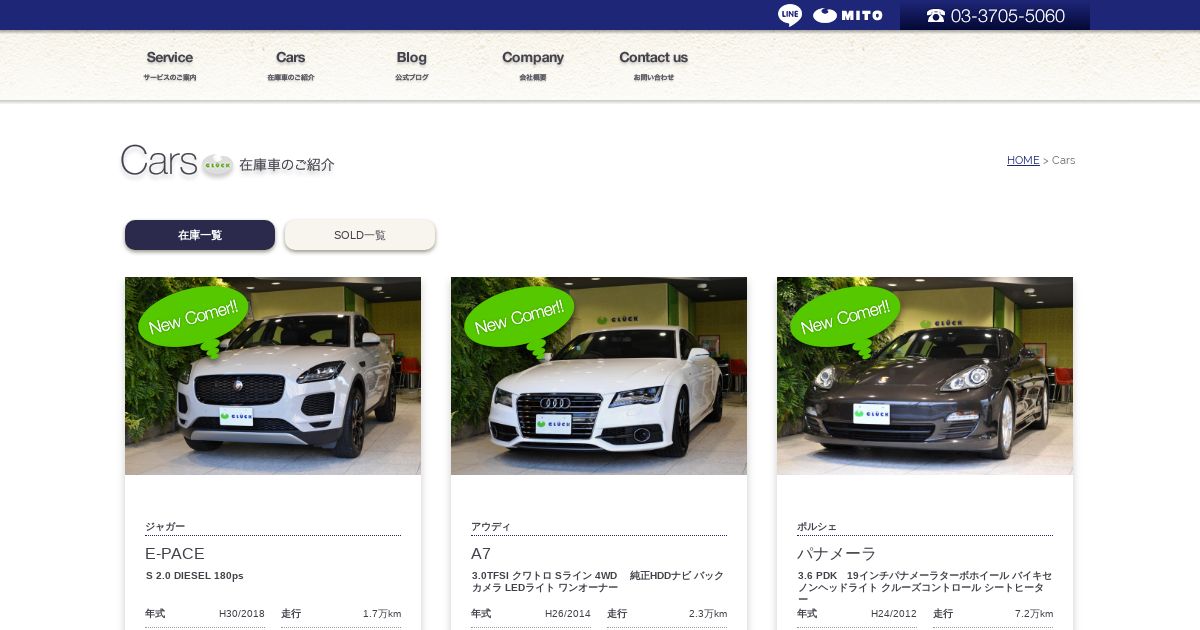Open the Porsche Panamera car photo
Viewport: 1200px width, 630px height.
pos(925,376)
